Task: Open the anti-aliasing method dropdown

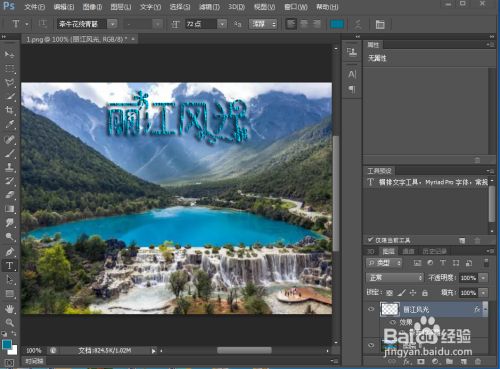Action: 263,24
